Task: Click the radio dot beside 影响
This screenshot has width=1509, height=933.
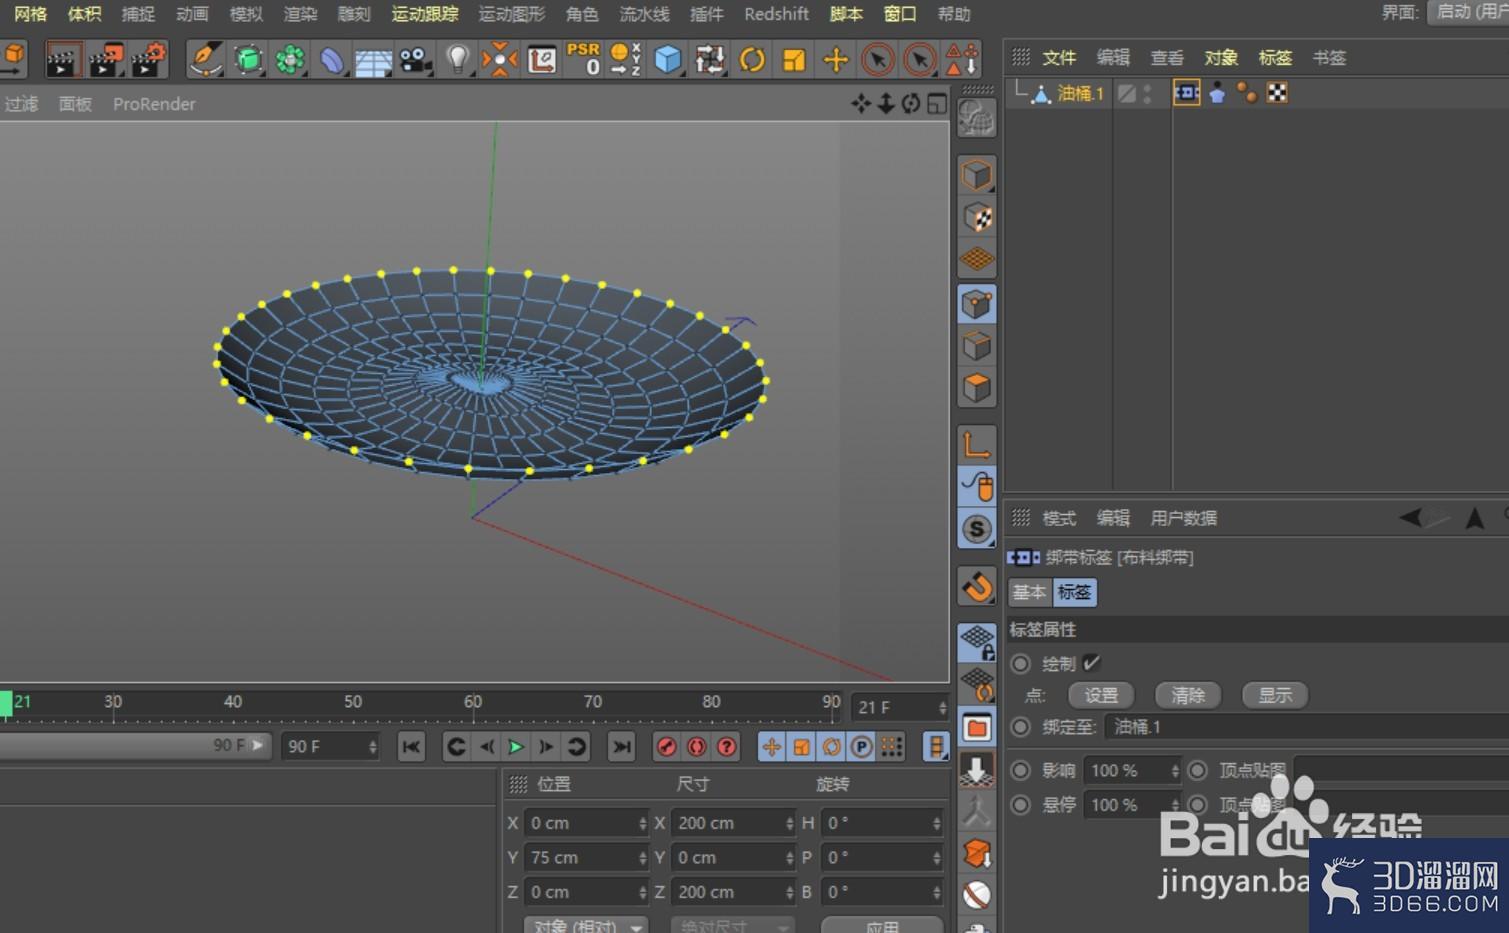Action: [x=1020, y=770]
